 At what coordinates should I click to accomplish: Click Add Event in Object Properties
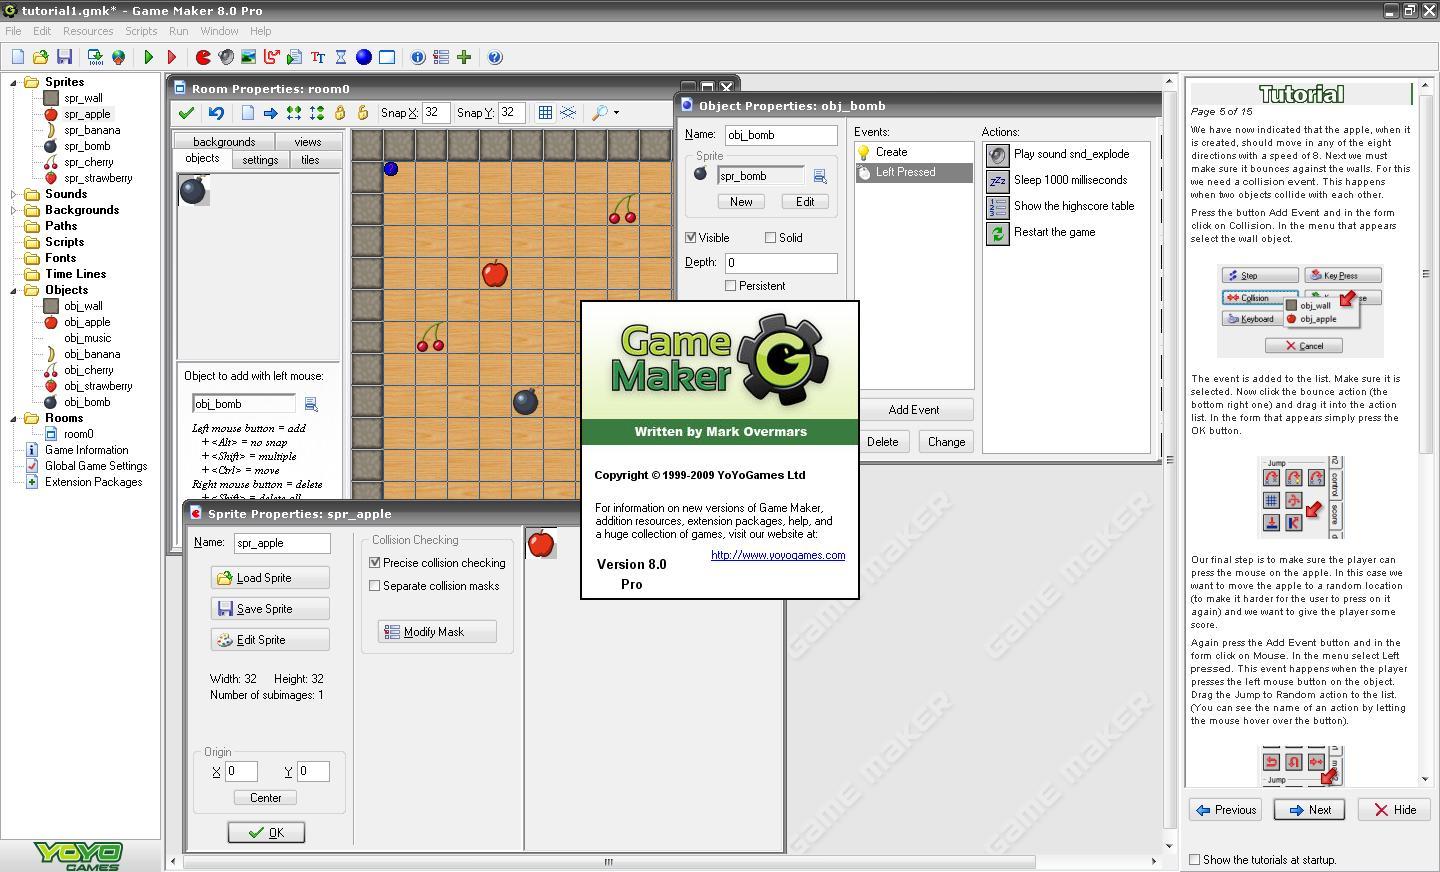[913, 409]
